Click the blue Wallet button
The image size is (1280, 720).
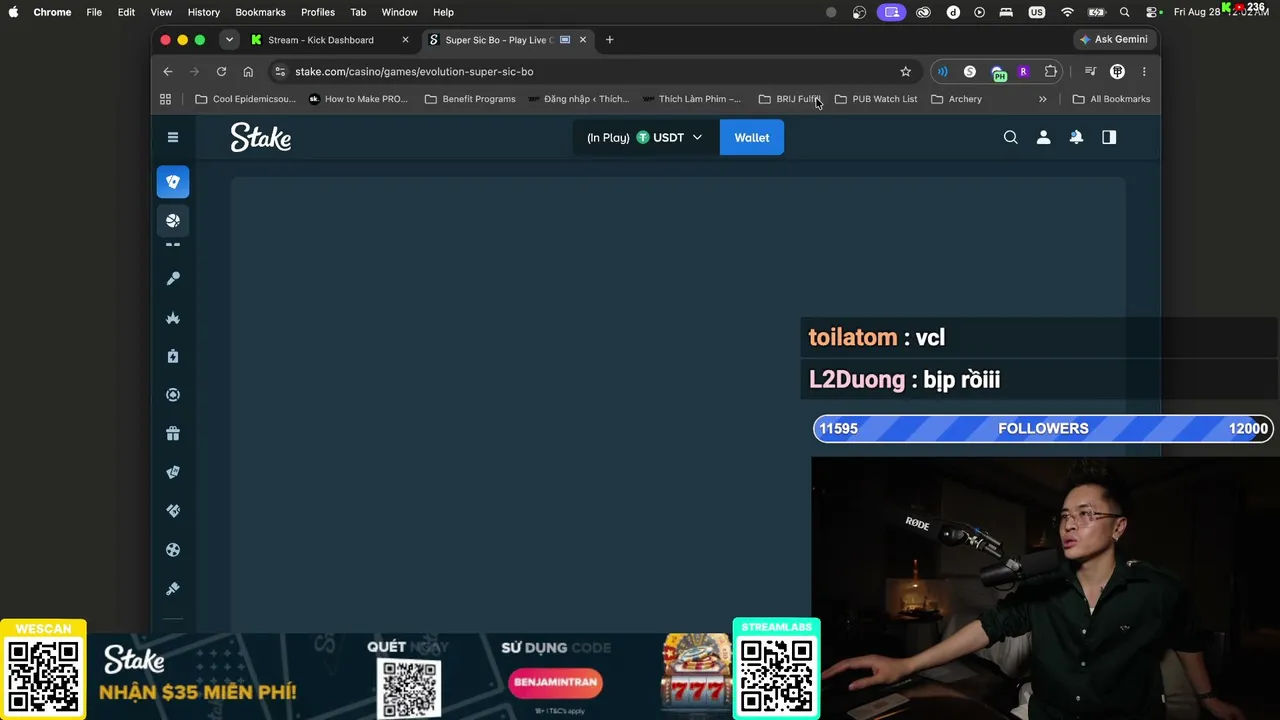coord(752,137)
